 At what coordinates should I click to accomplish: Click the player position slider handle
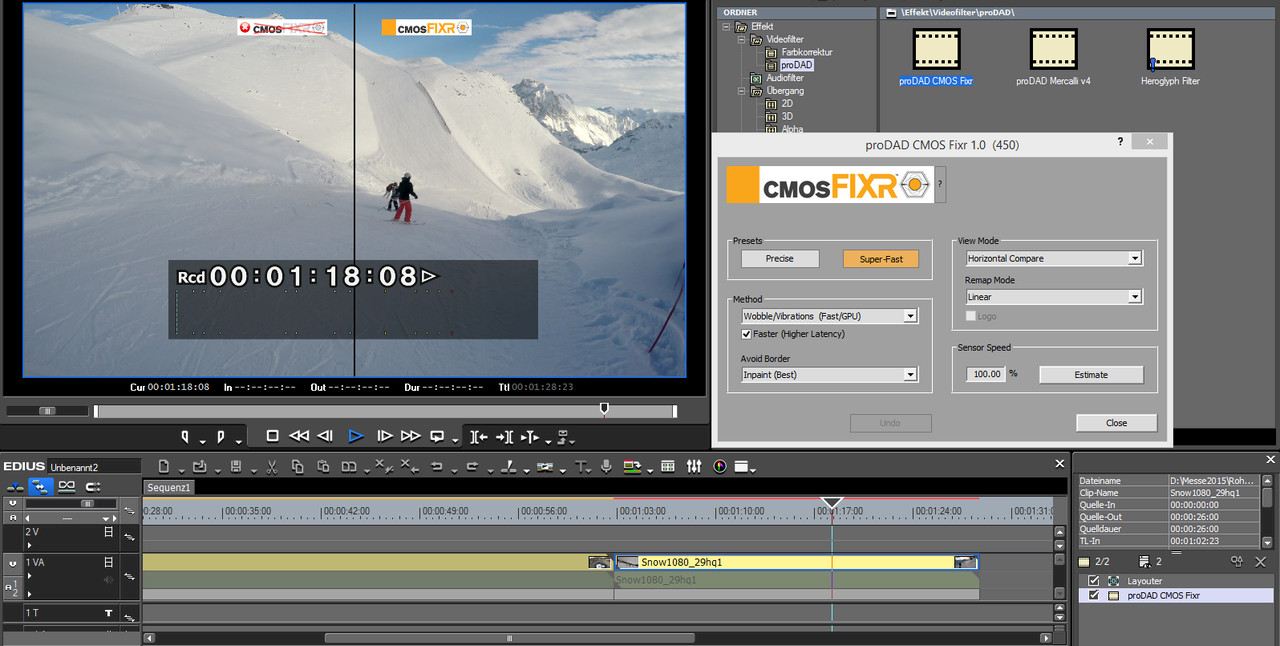pyautogui.click(x=604, y=408)
